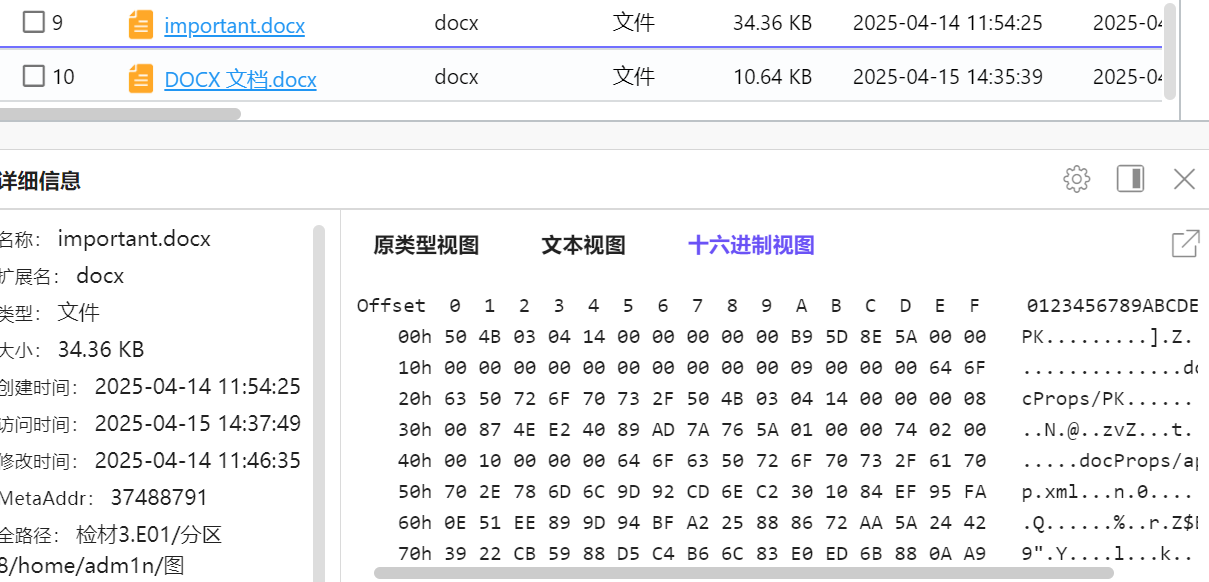
Task: Click the docx file icon beside important.docx
Action: pyautogui.click(x=139, y=25)
